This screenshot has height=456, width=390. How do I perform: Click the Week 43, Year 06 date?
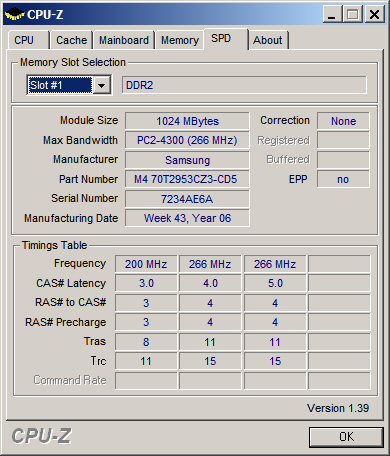pos(187,218)
